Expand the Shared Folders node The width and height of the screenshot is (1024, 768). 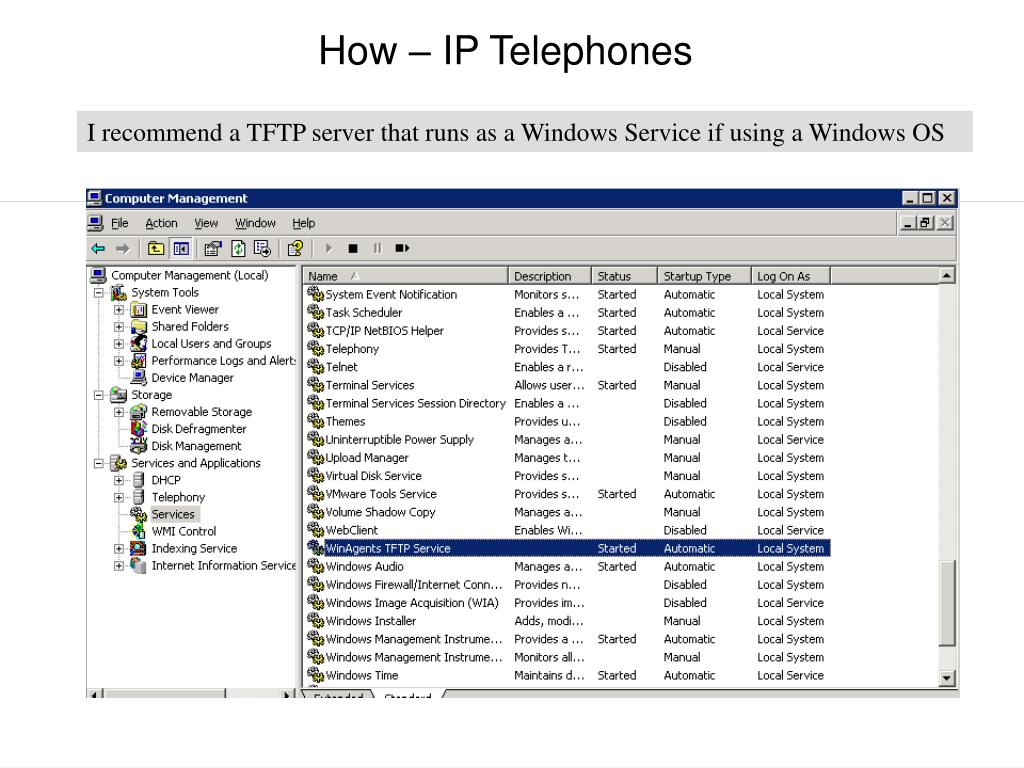coord(119,327)
